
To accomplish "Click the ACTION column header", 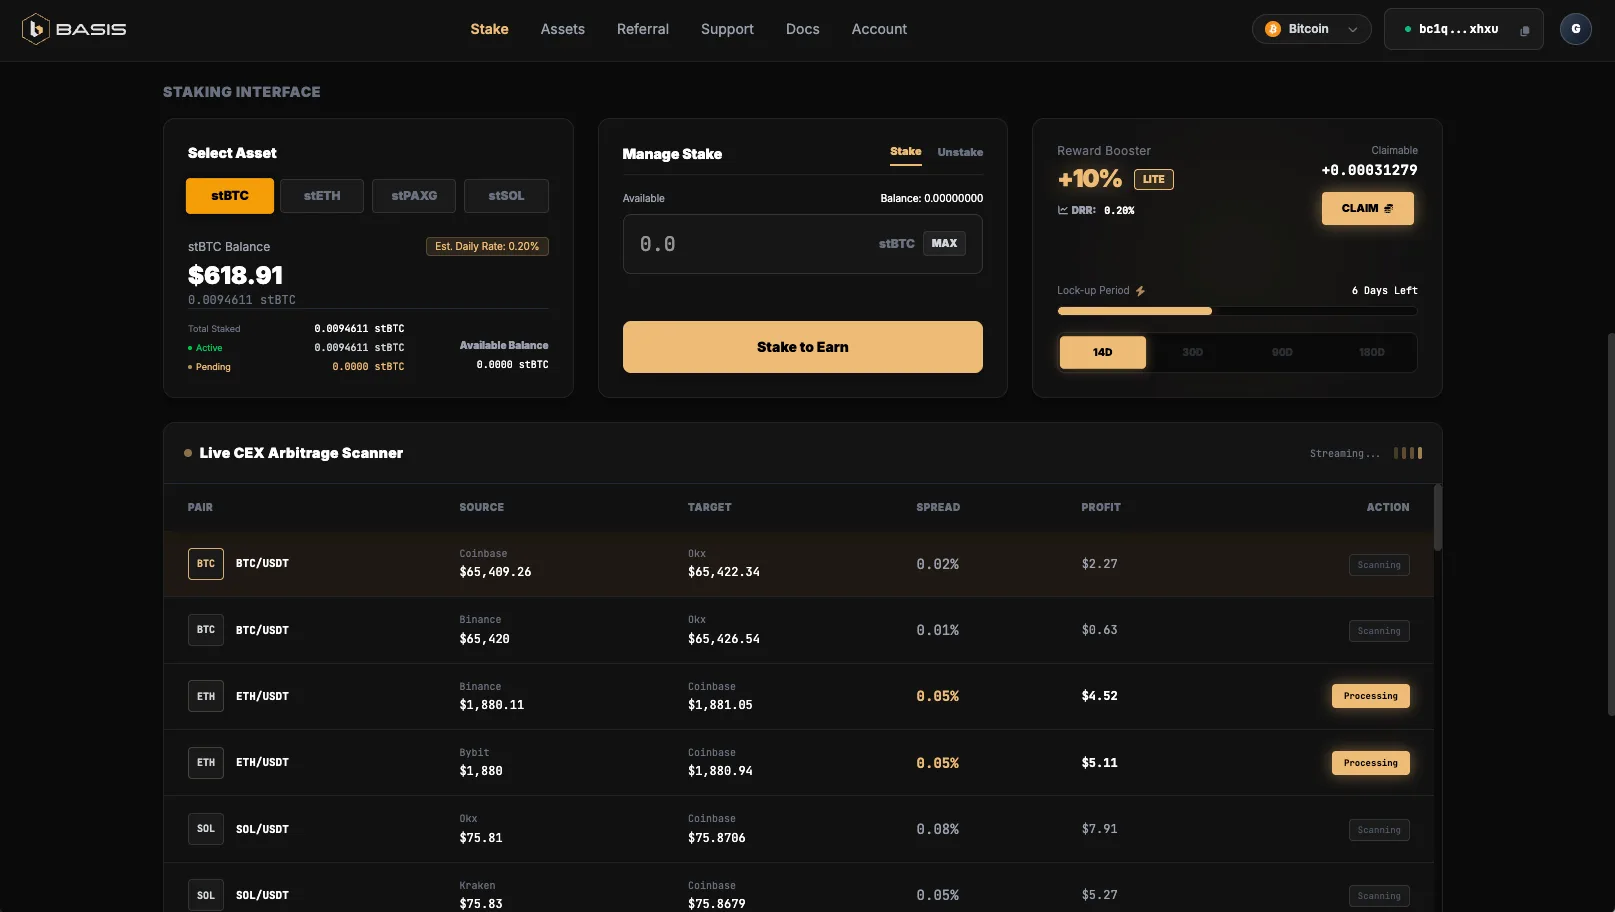I will pyautogui.click(x=1388, y=507).
